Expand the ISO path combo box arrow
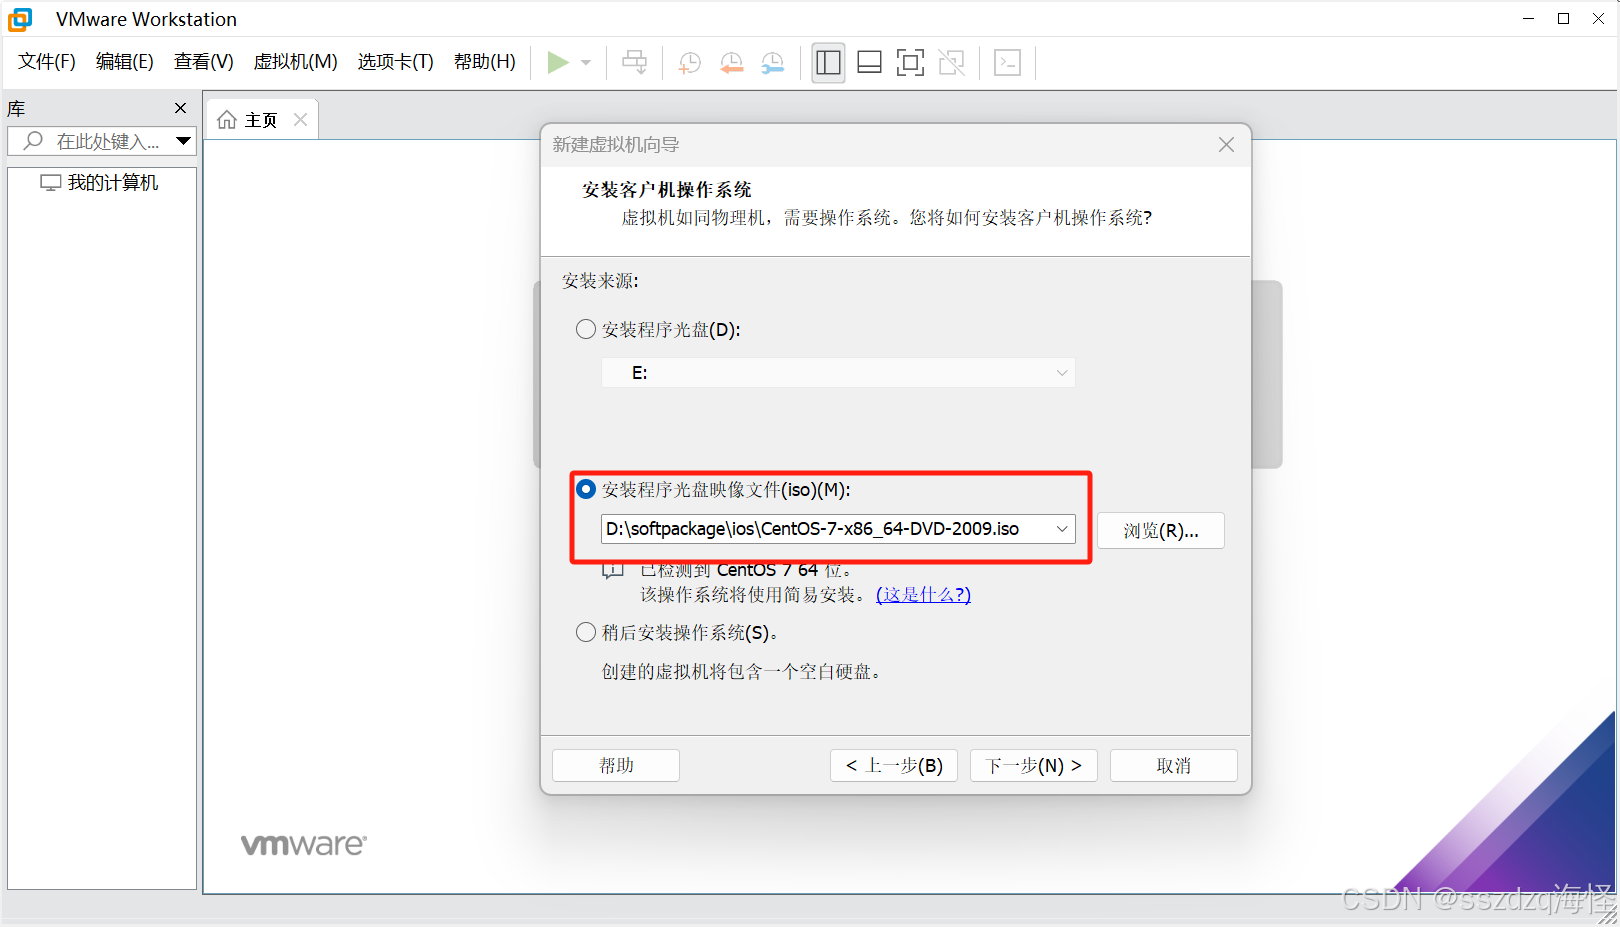 (x=1062, y=529)
